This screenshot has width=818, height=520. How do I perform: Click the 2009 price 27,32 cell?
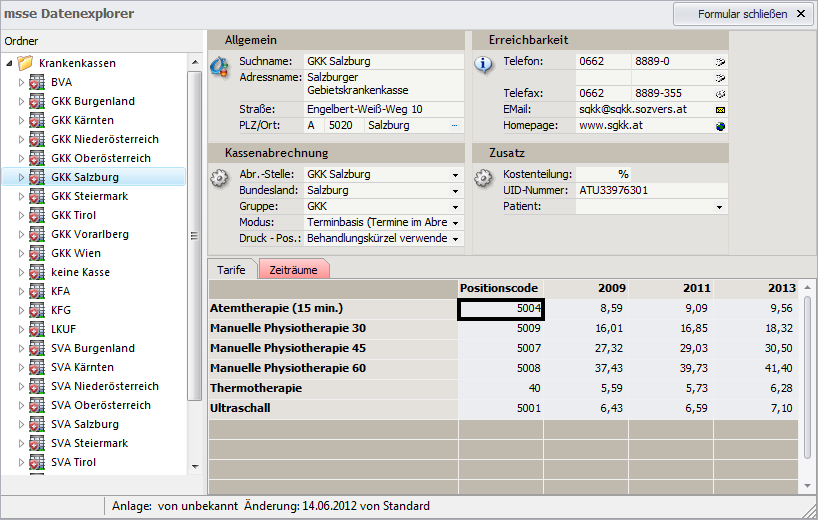point(586,348)
